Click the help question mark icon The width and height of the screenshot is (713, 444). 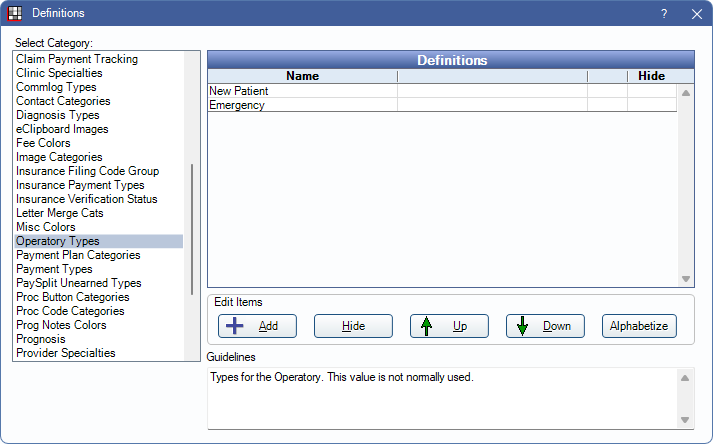664,13
